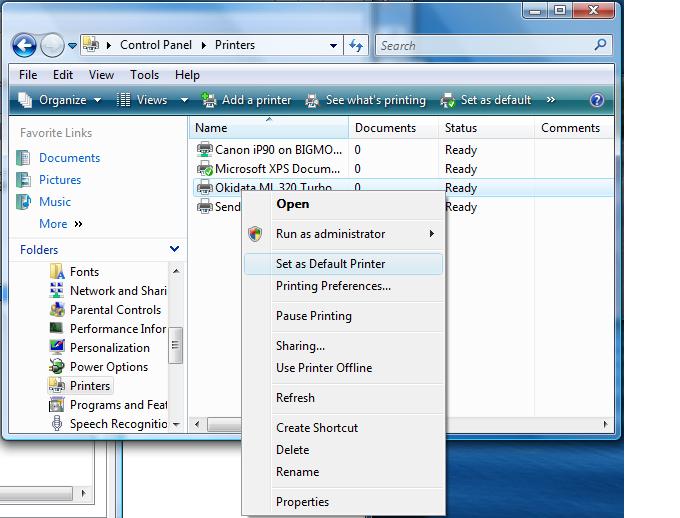
Task: Click the search magnifier icon
Action: click(x=600, y=45)
